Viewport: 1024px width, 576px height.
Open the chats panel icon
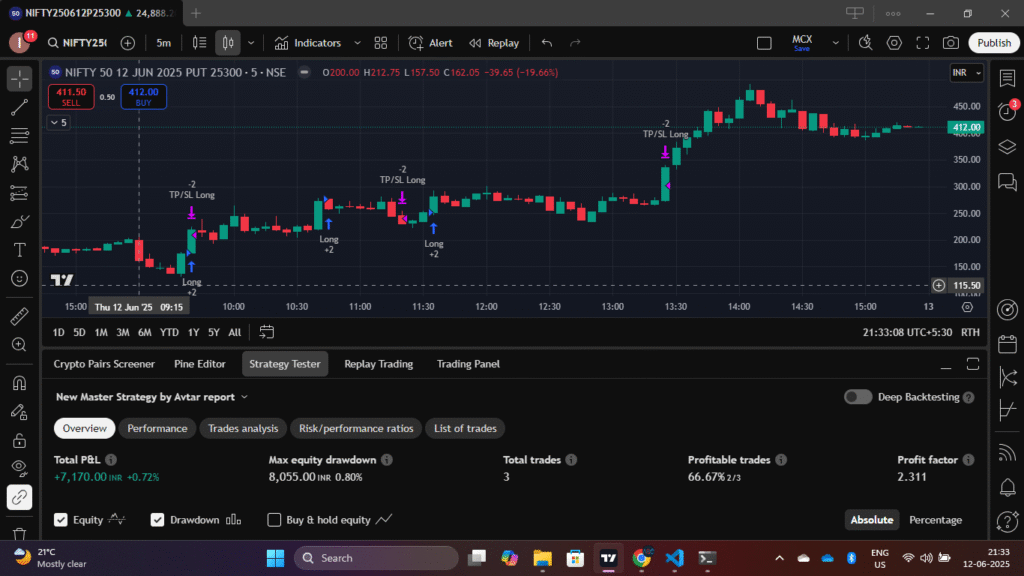click(1008, 182)
